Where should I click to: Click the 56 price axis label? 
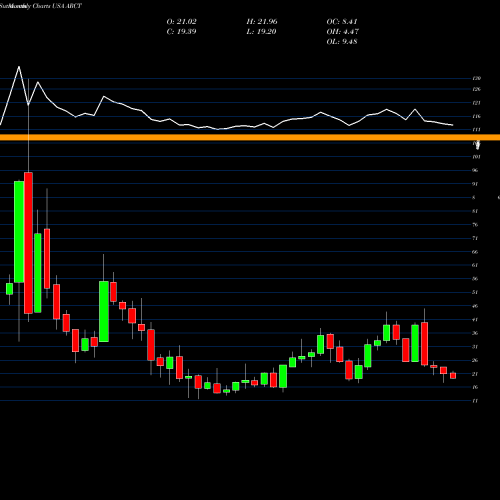point(475,279)
